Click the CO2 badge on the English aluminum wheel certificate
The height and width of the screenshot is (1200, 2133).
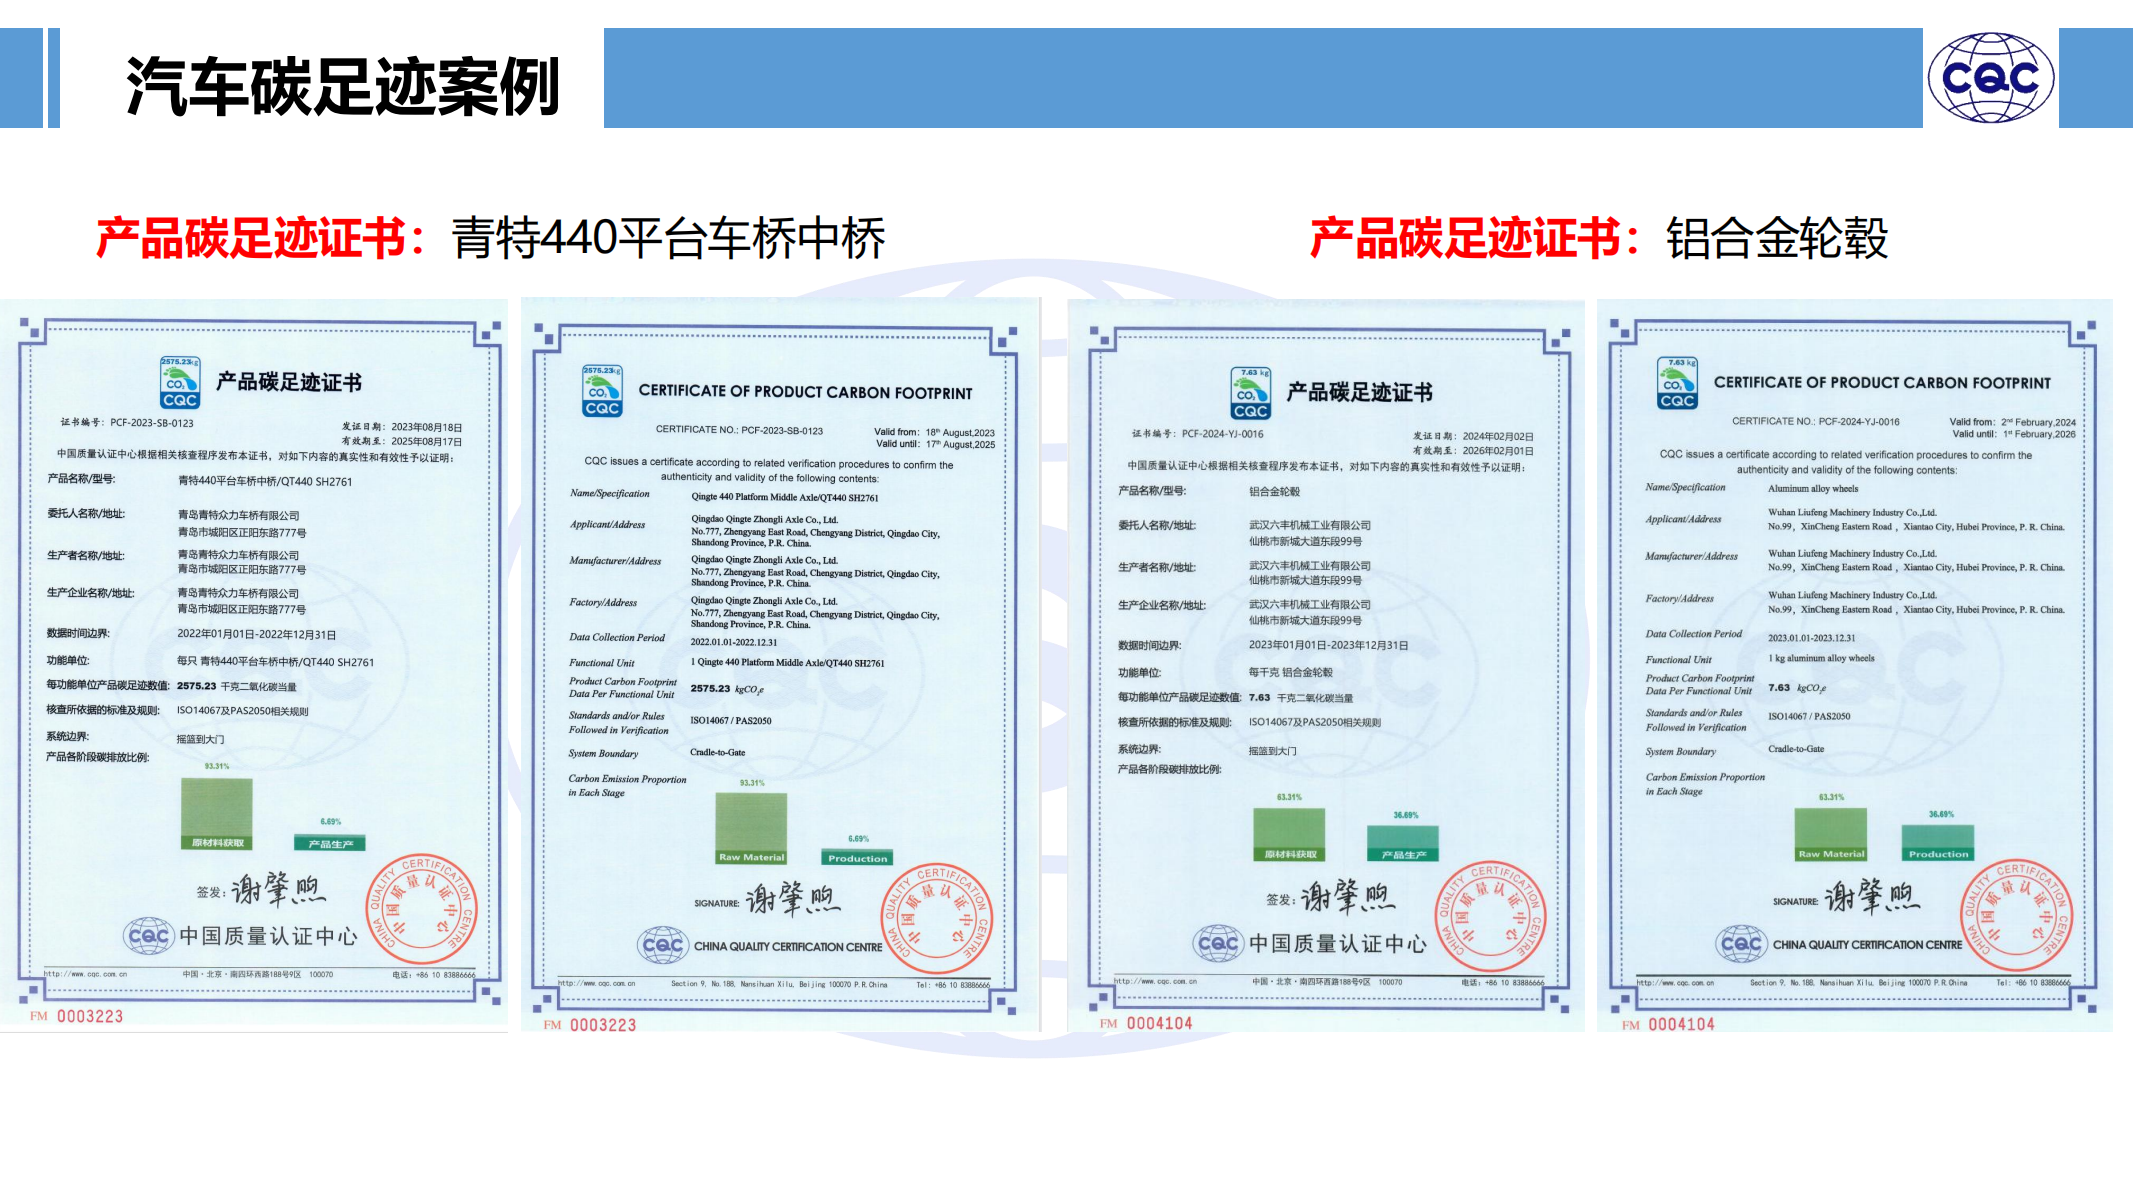(x=1677, y=383)
